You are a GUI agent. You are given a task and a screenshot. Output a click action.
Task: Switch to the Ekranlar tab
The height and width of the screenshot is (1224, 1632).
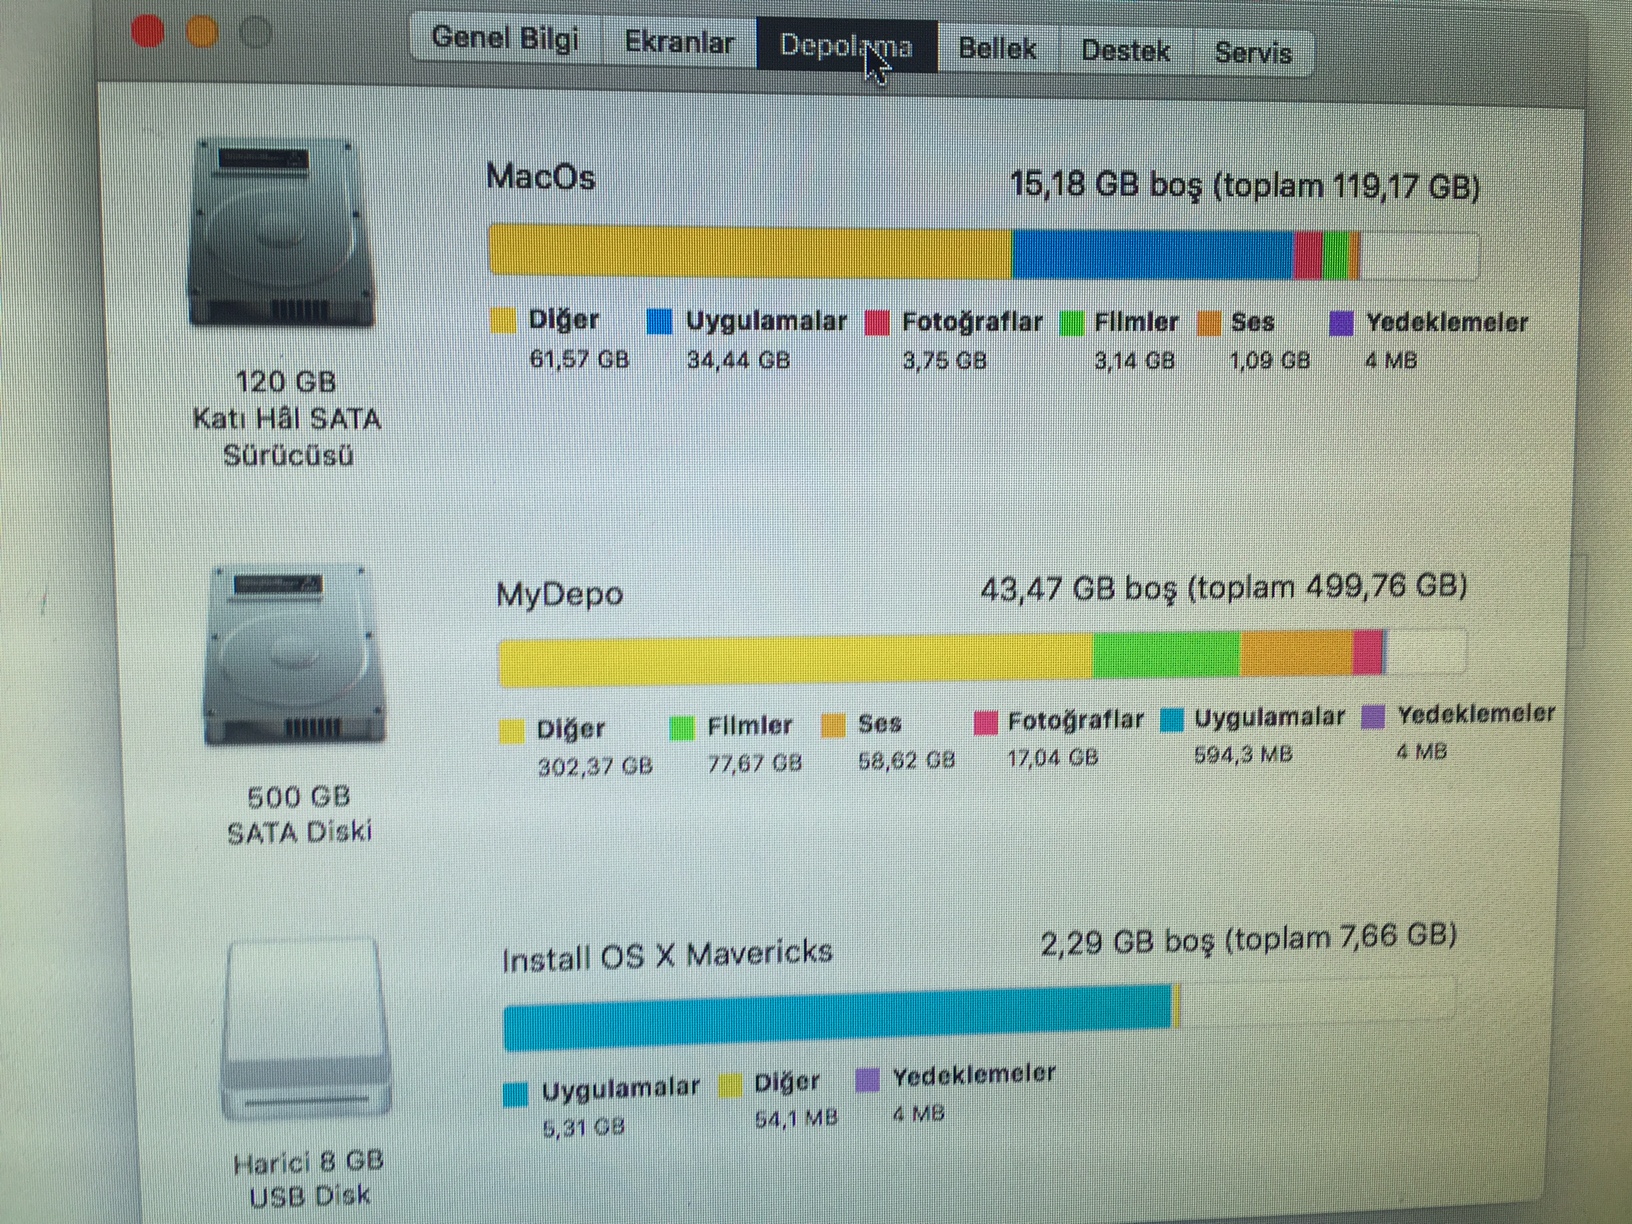click(x=679, y=42)
